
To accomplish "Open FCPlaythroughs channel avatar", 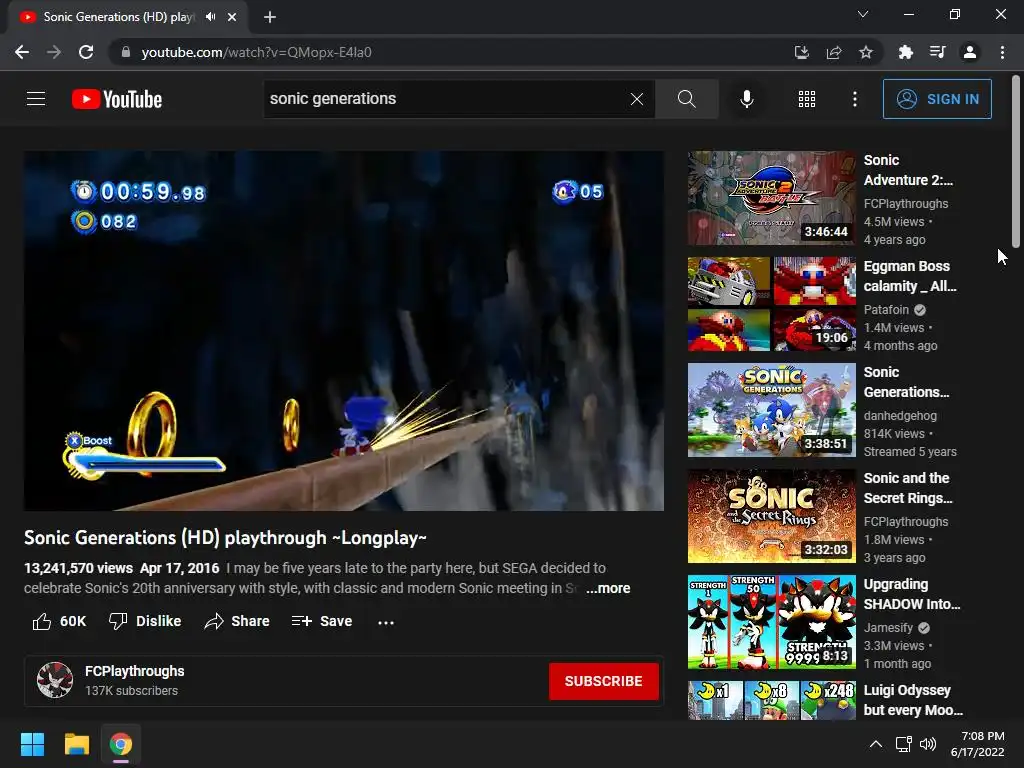I will point(55,680).
